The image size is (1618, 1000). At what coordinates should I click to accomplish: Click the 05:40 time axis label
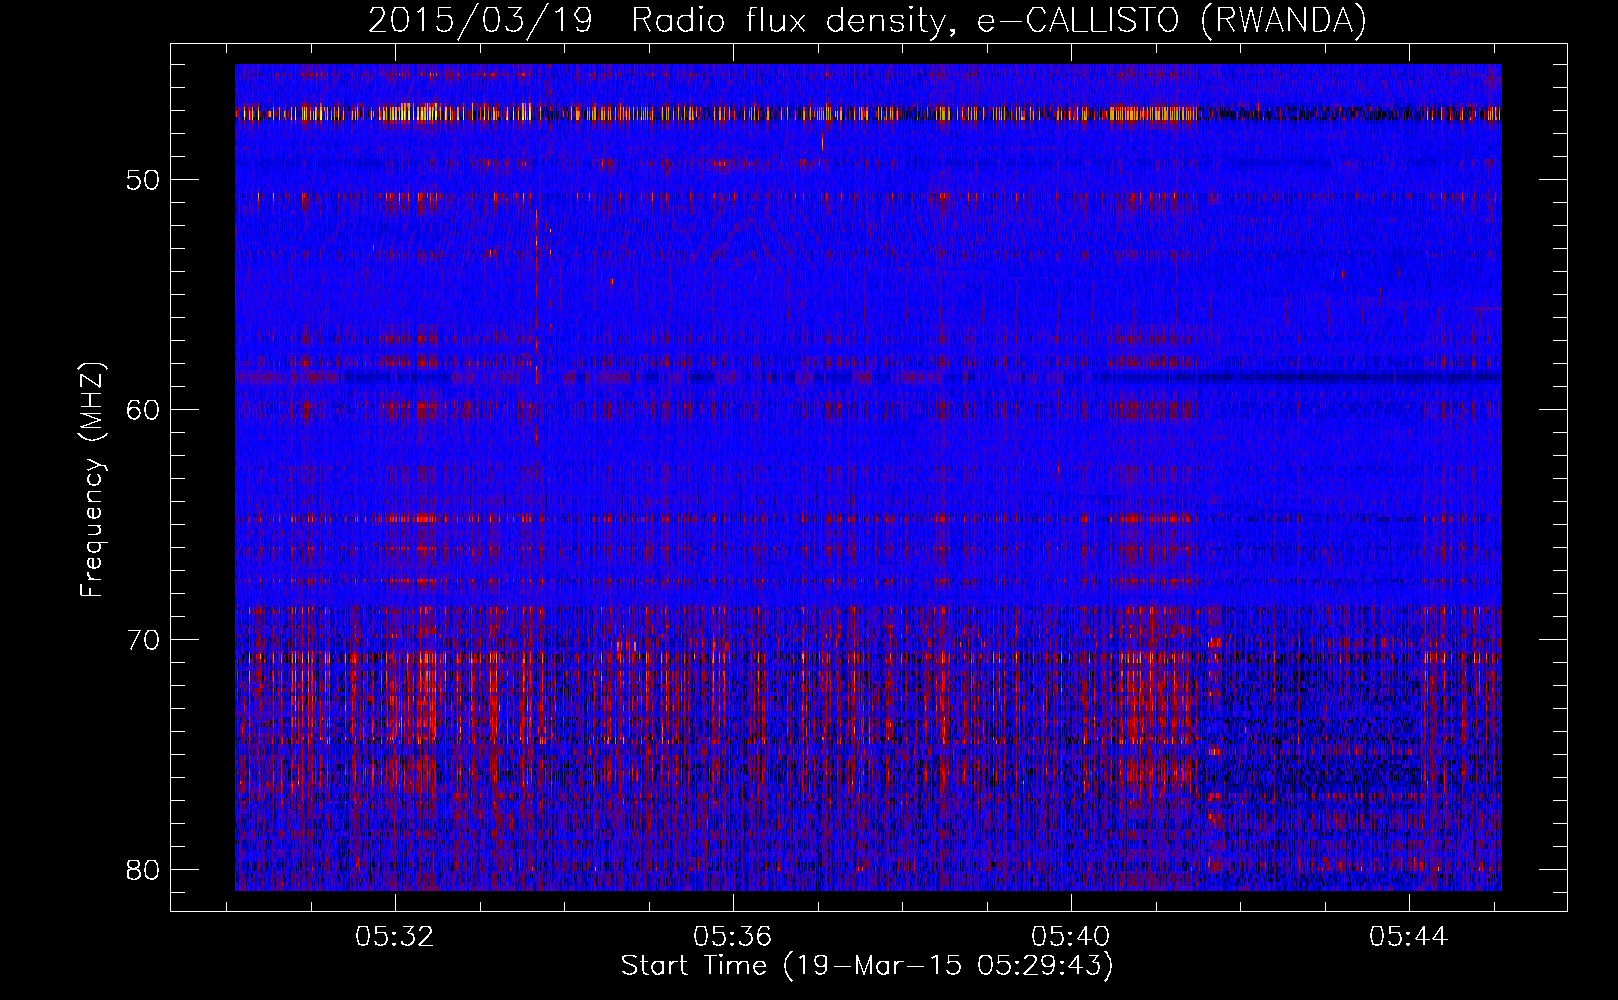[1071, 937]
